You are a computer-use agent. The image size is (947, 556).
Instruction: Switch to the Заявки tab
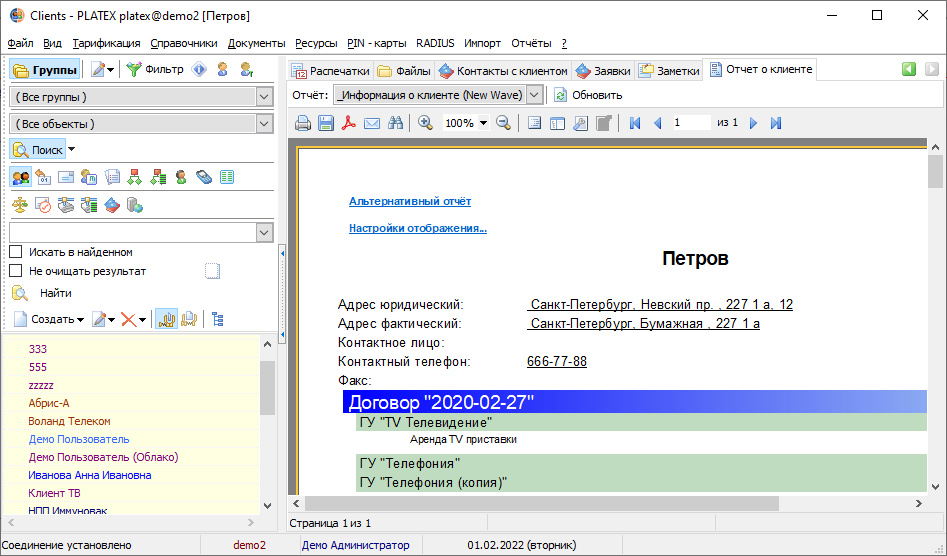(x=603, y=71)
